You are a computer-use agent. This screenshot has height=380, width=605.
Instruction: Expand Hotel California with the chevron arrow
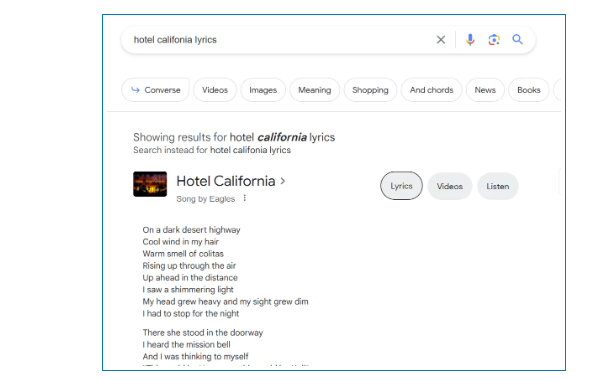pos(283,181)
